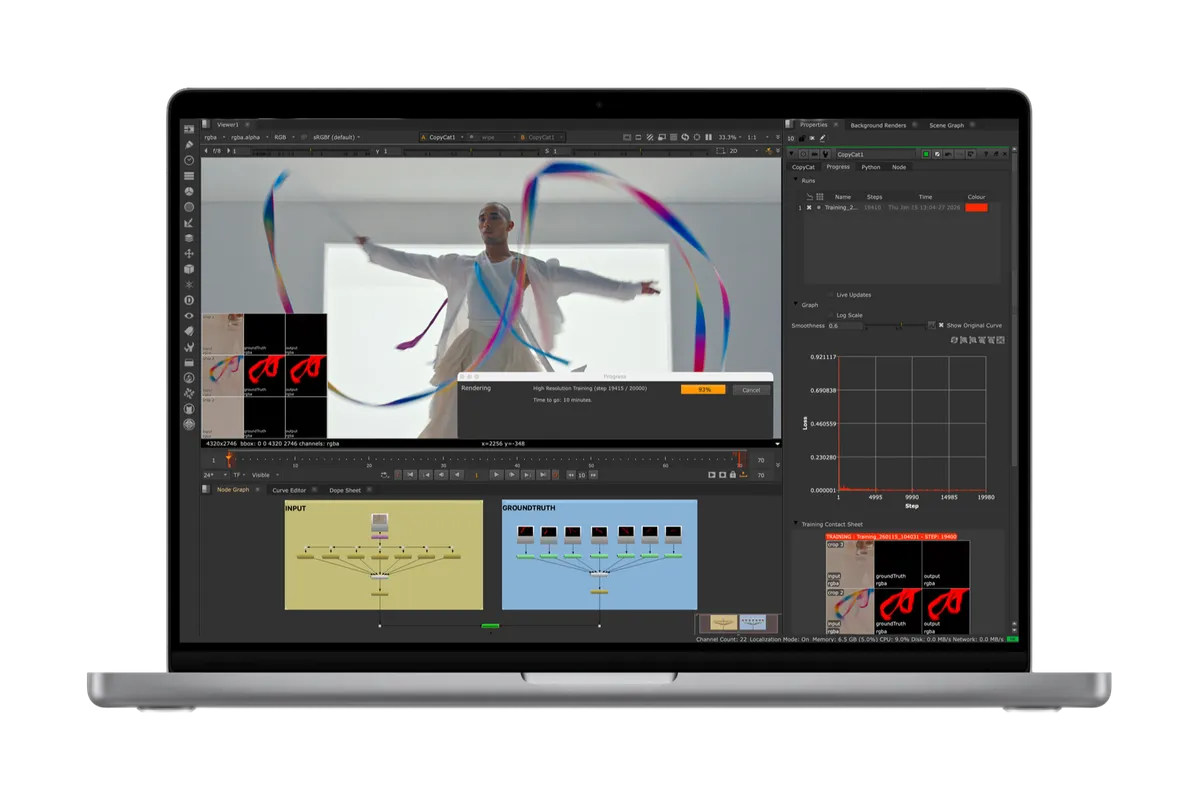Image resolution: width=1200 pixels, height=800 pixels.
Task: Click the green node status icon beside CopyCat1
Action: click(x=926, y=154)
